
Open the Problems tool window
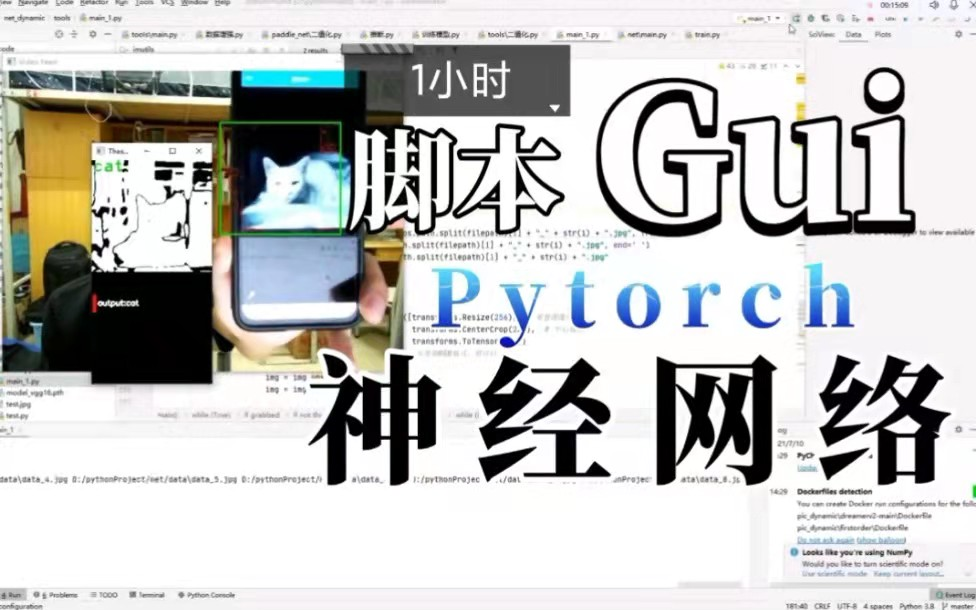coord(56,595)
